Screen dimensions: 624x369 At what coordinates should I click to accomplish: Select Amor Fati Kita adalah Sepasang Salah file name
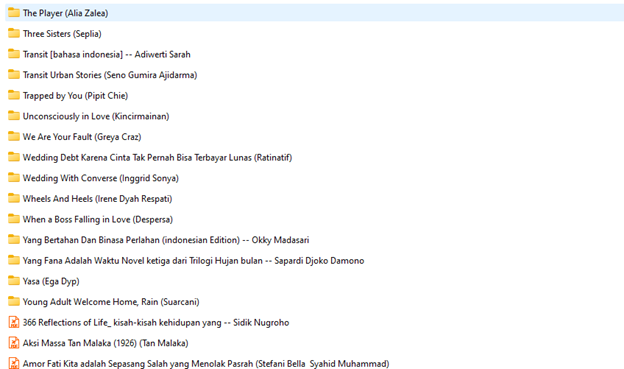tap(206, 364)
